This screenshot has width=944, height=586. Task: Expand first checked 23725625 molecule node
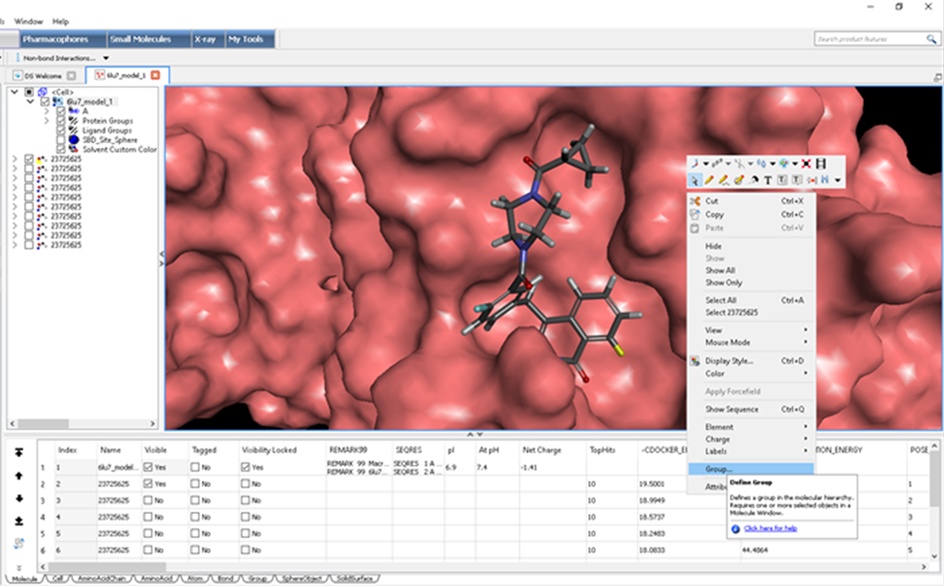coord(15,159)
